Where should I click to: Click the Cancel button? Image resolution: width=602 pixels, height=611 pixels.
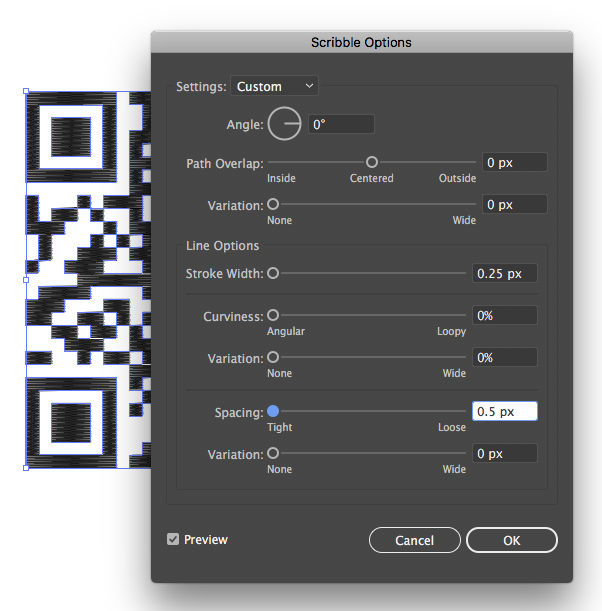[x=415, y=540]
